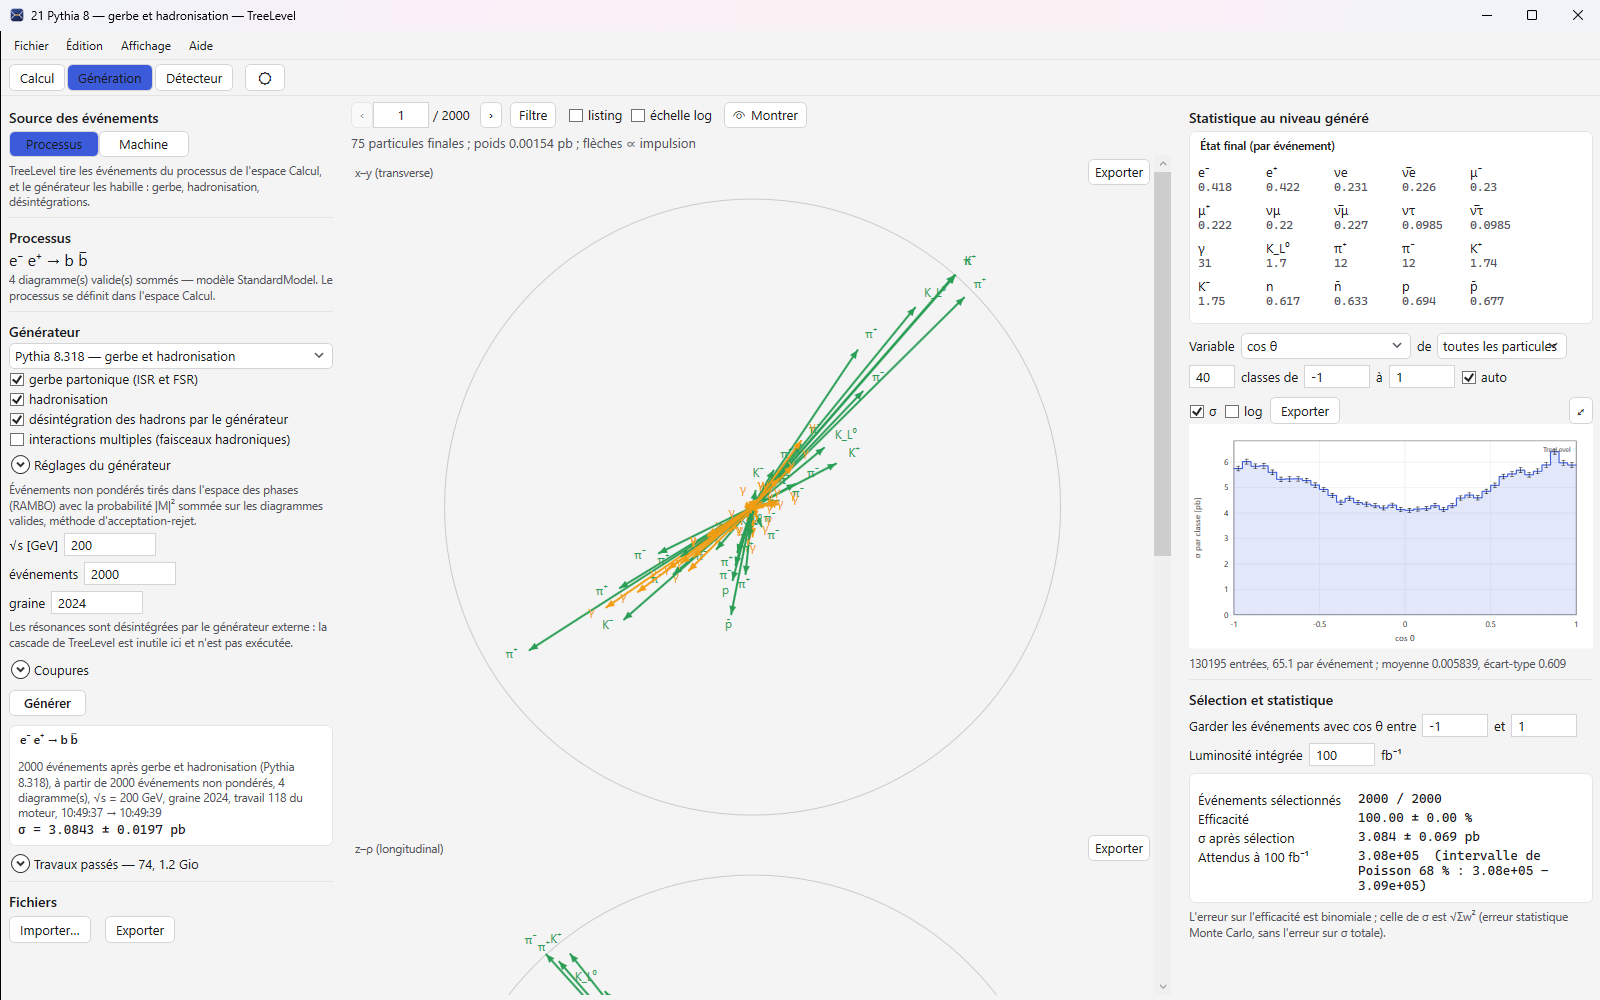Expand Travaux passés — 74, 1.2 Gio
The image size is (1600, 1000).
(20, 864)
